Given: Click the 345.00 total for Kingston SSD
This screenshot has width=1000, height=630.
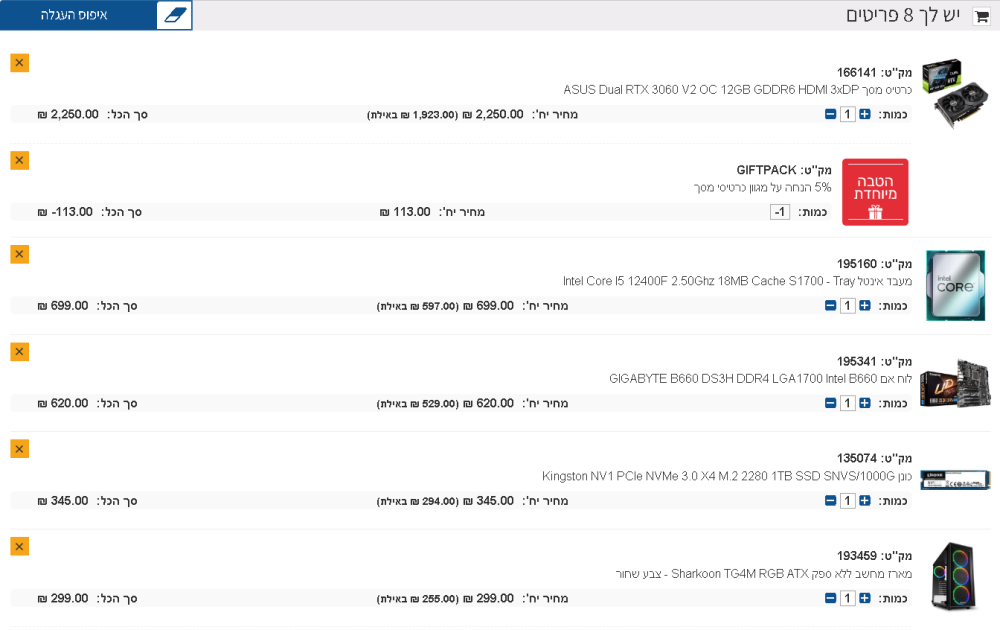Looking at the screenshot, I should click(63, 501).
